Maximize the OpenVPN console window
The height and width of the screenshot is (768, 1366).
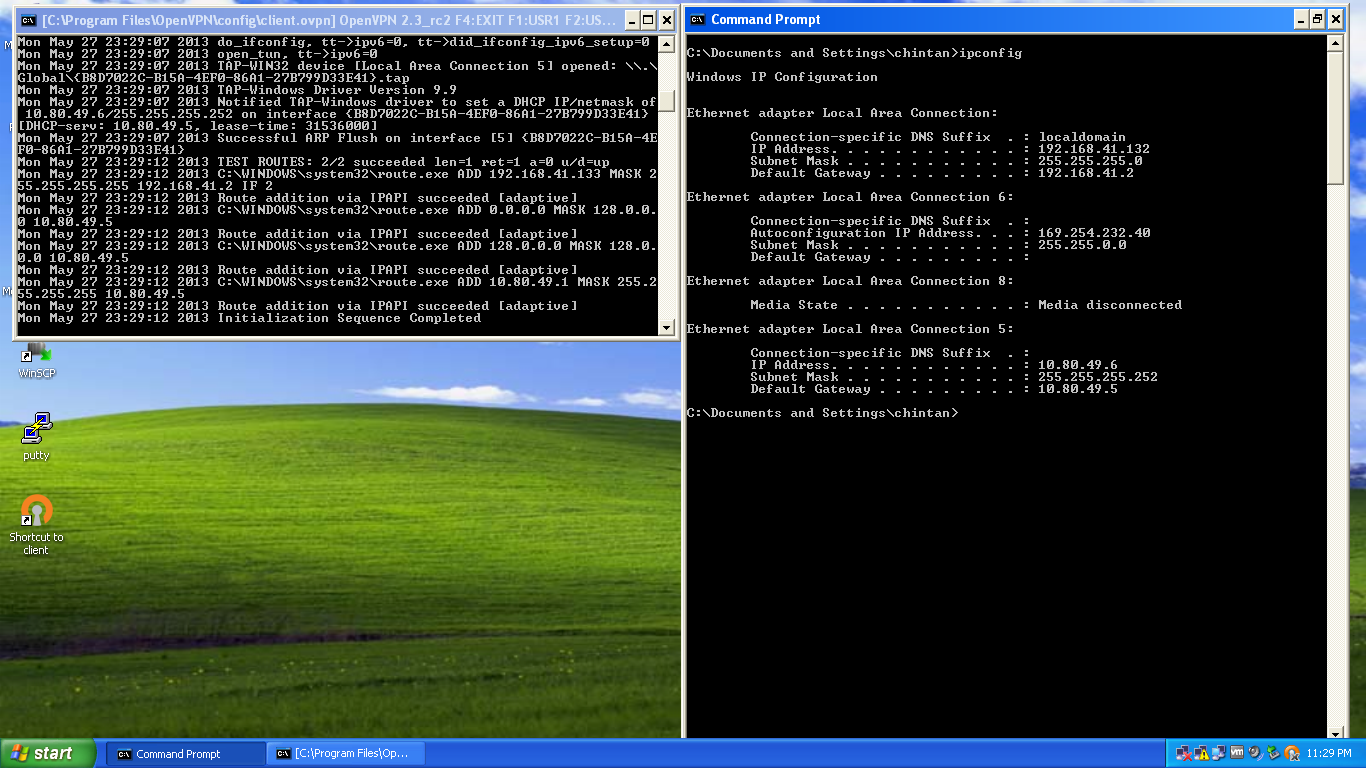coord(647,20)
